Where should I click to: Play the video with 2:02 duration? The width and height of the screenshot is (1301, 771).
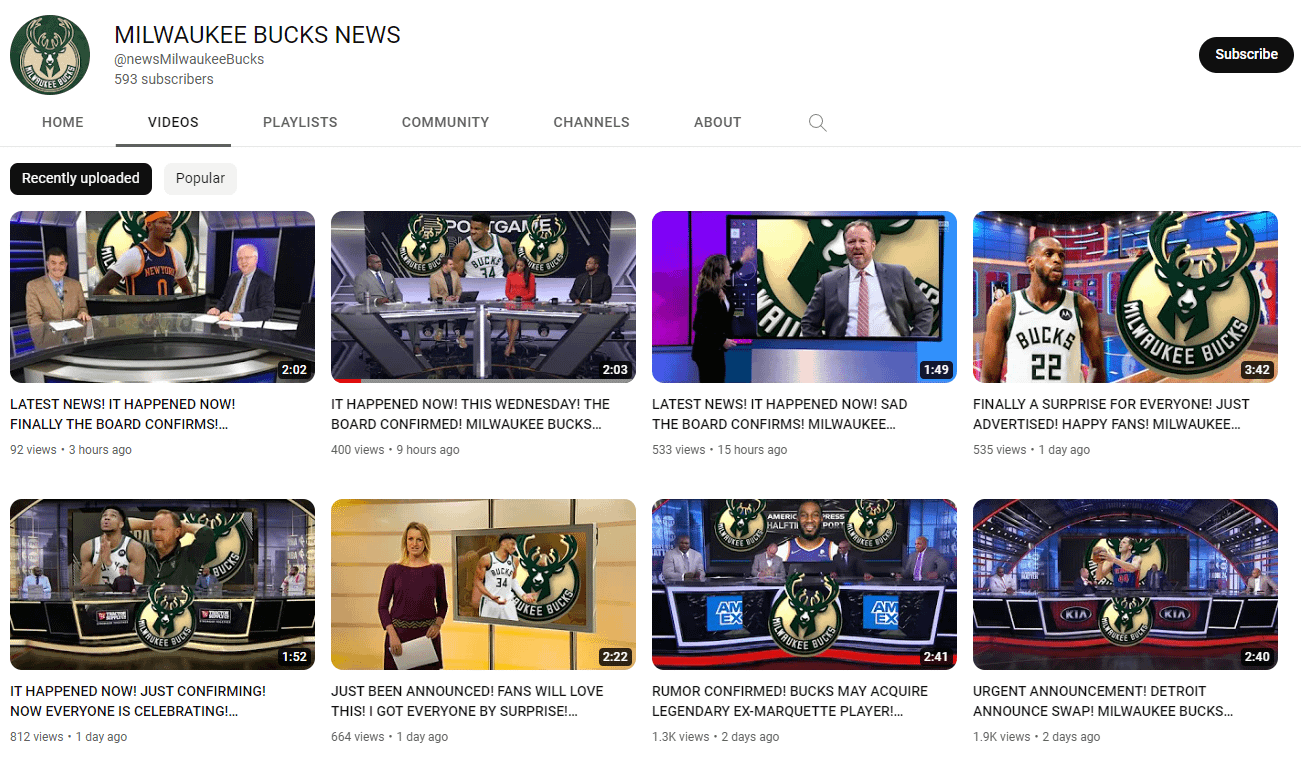pyautogui.click(x=162, y=297)
